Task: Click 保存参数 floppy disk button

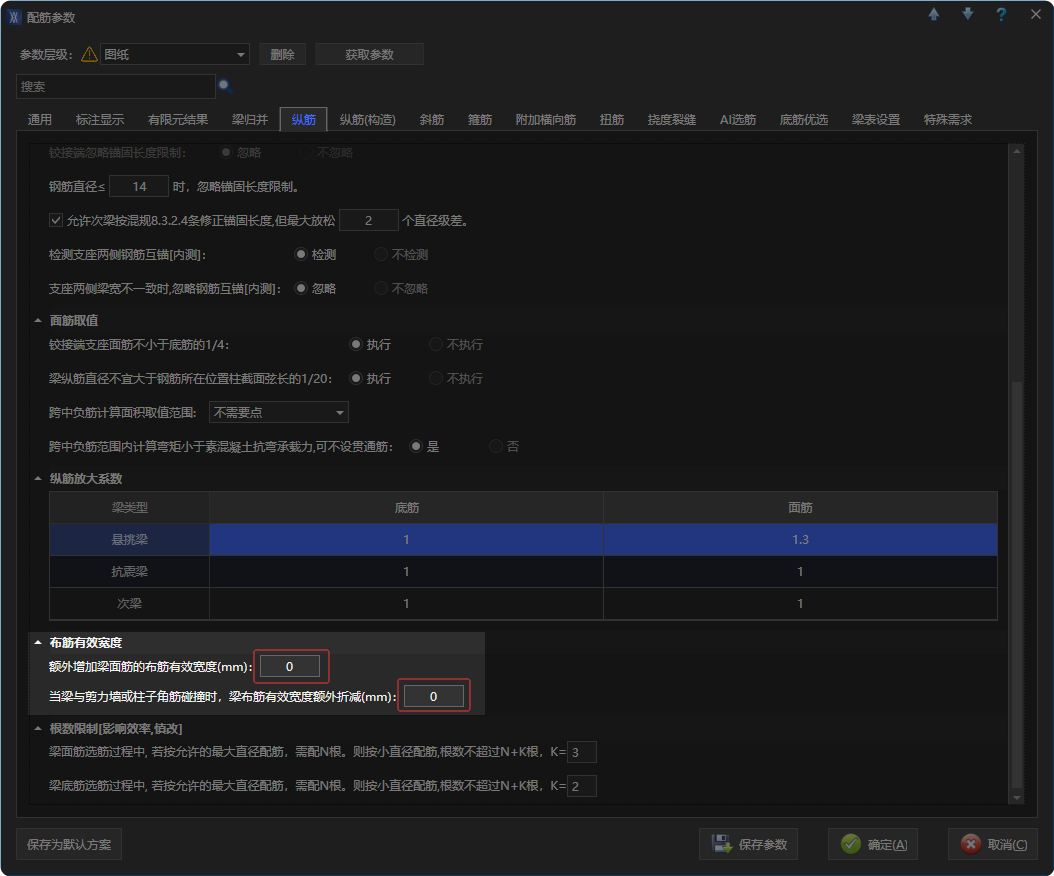Action: pyautogui.click(x=749, y=844)
